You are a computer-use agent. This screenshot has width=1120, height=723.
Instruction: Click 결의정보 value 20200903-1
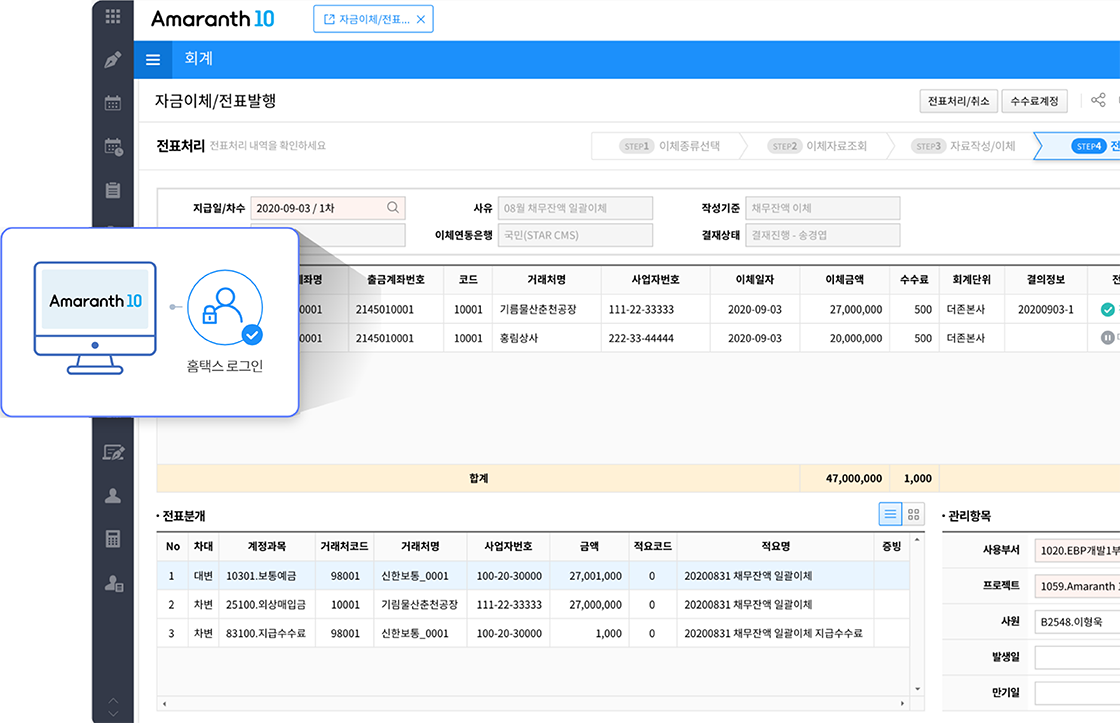point(1046,309)
